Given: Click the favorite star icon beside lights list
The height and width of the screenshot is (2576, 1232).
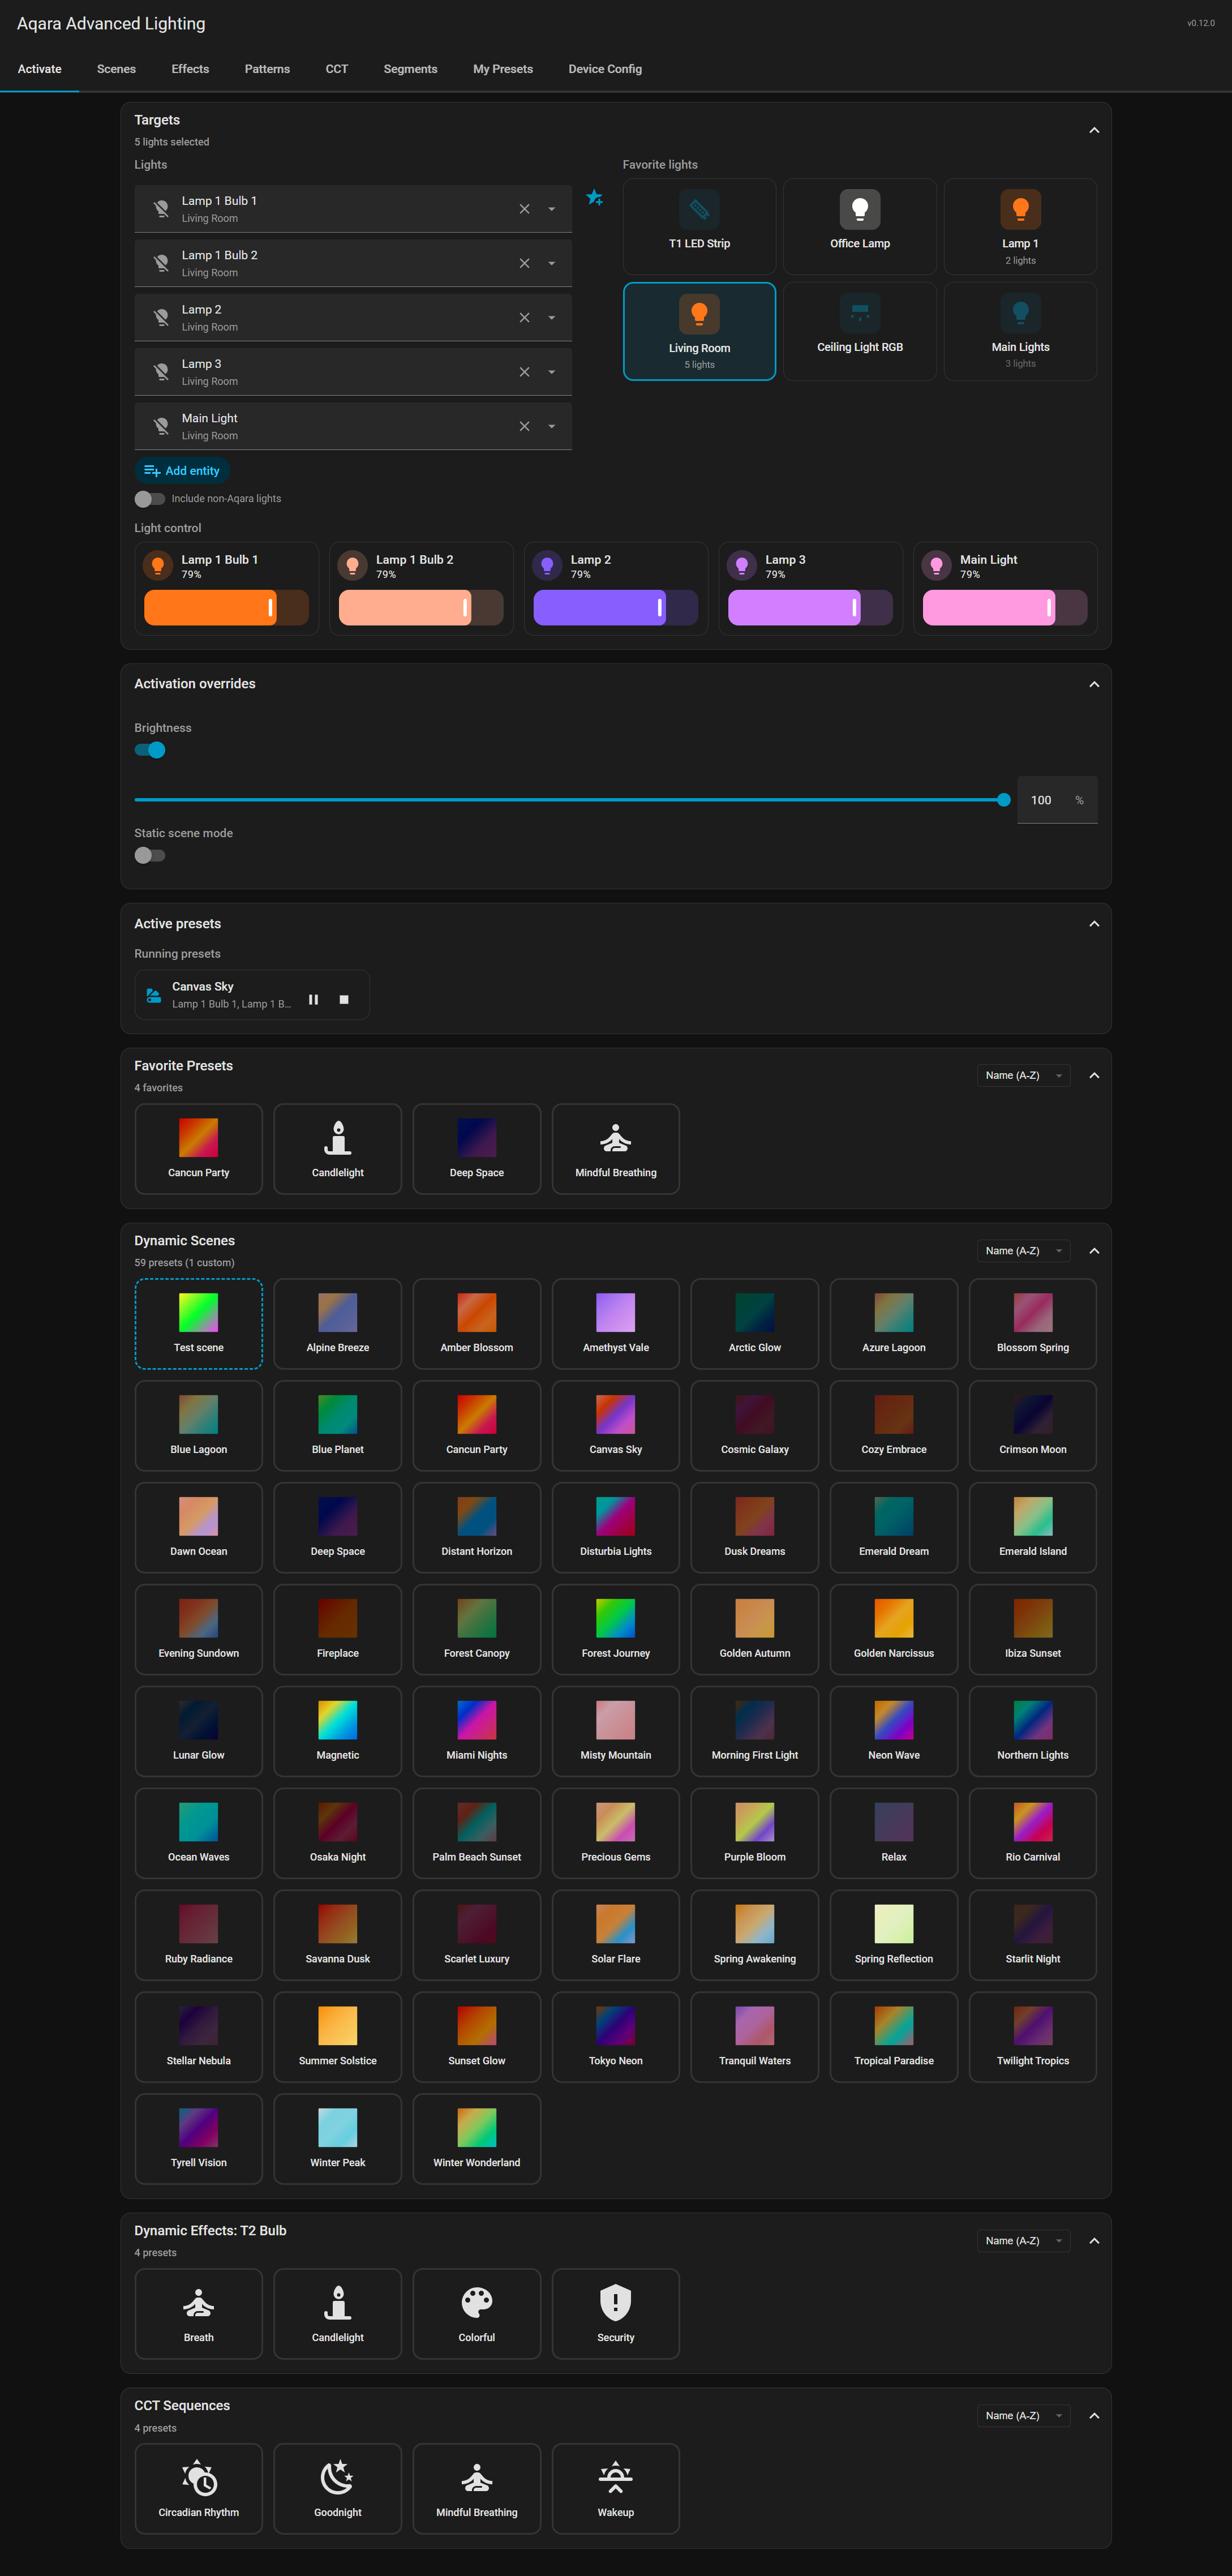Looking at the screenshot, I should pos(594,198).
